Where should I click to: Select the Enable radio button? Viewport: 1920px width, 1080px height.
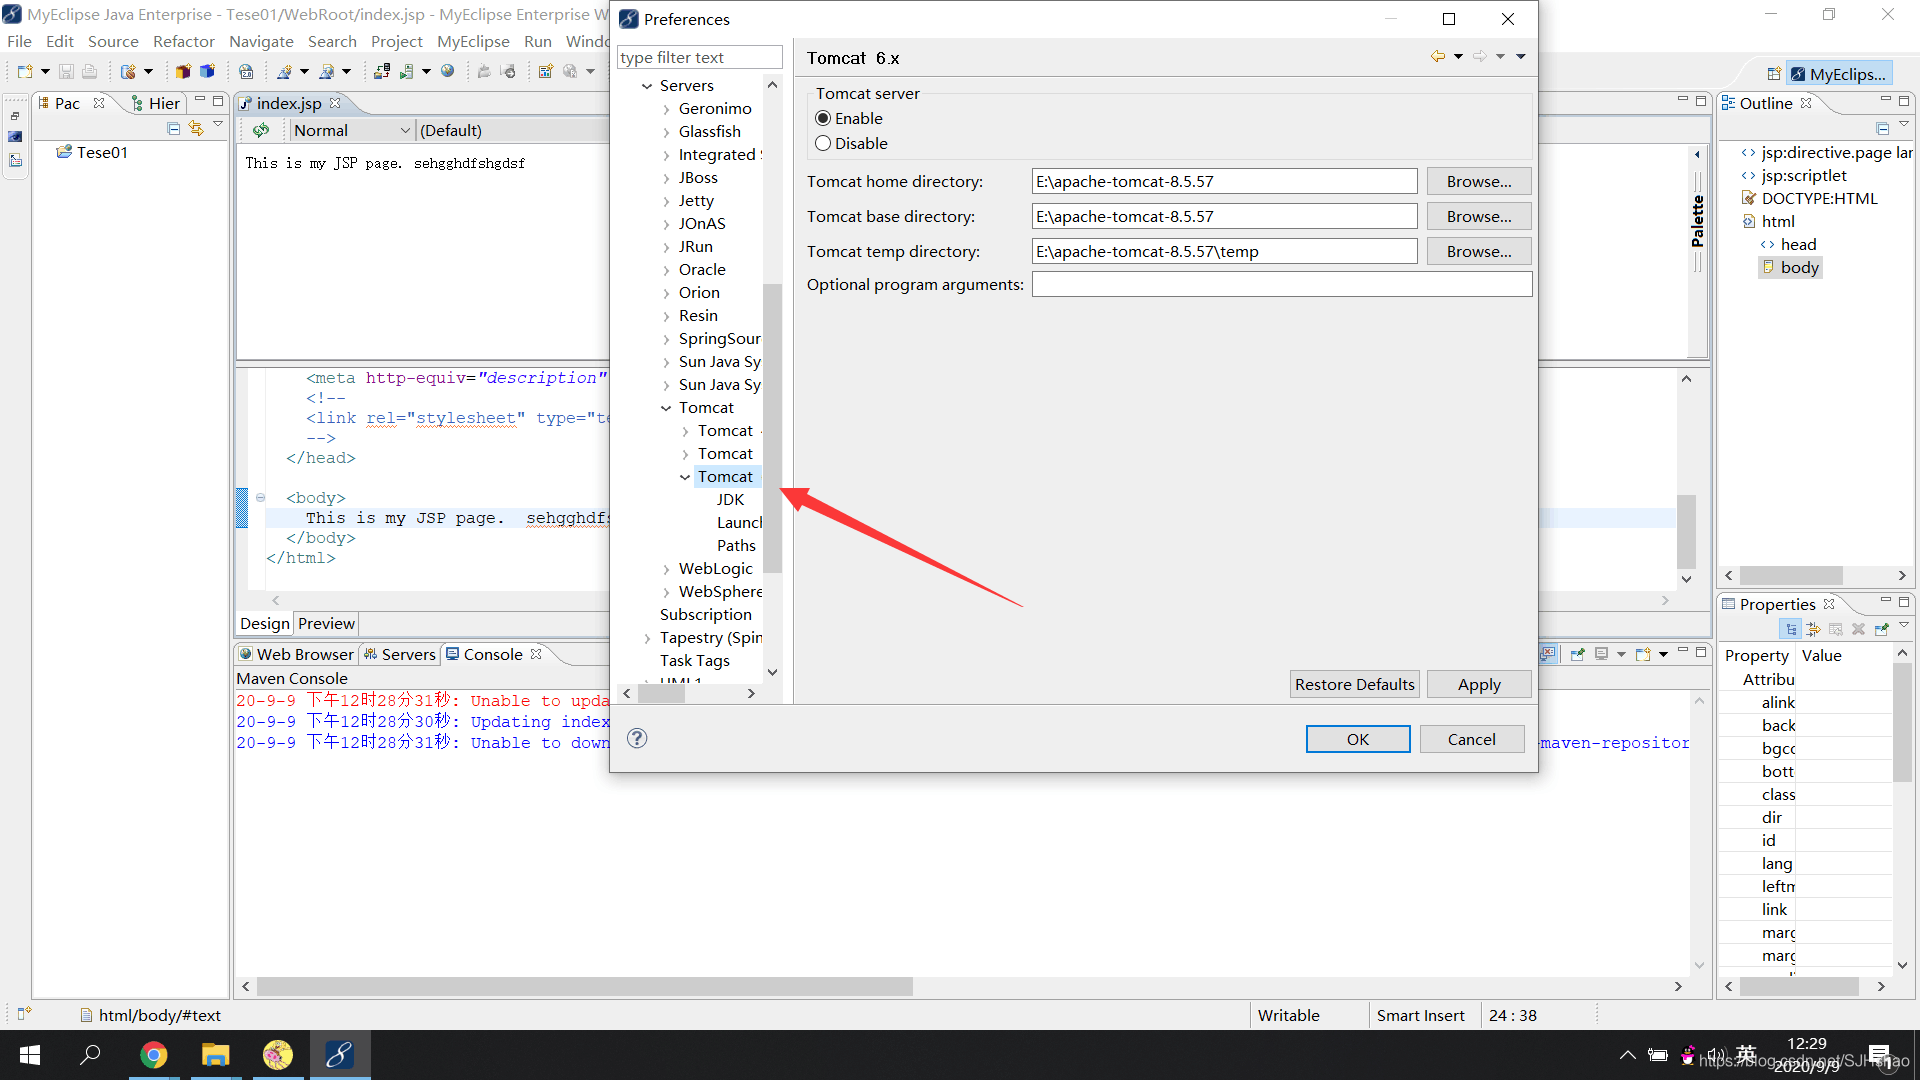(x=823, y=118)
